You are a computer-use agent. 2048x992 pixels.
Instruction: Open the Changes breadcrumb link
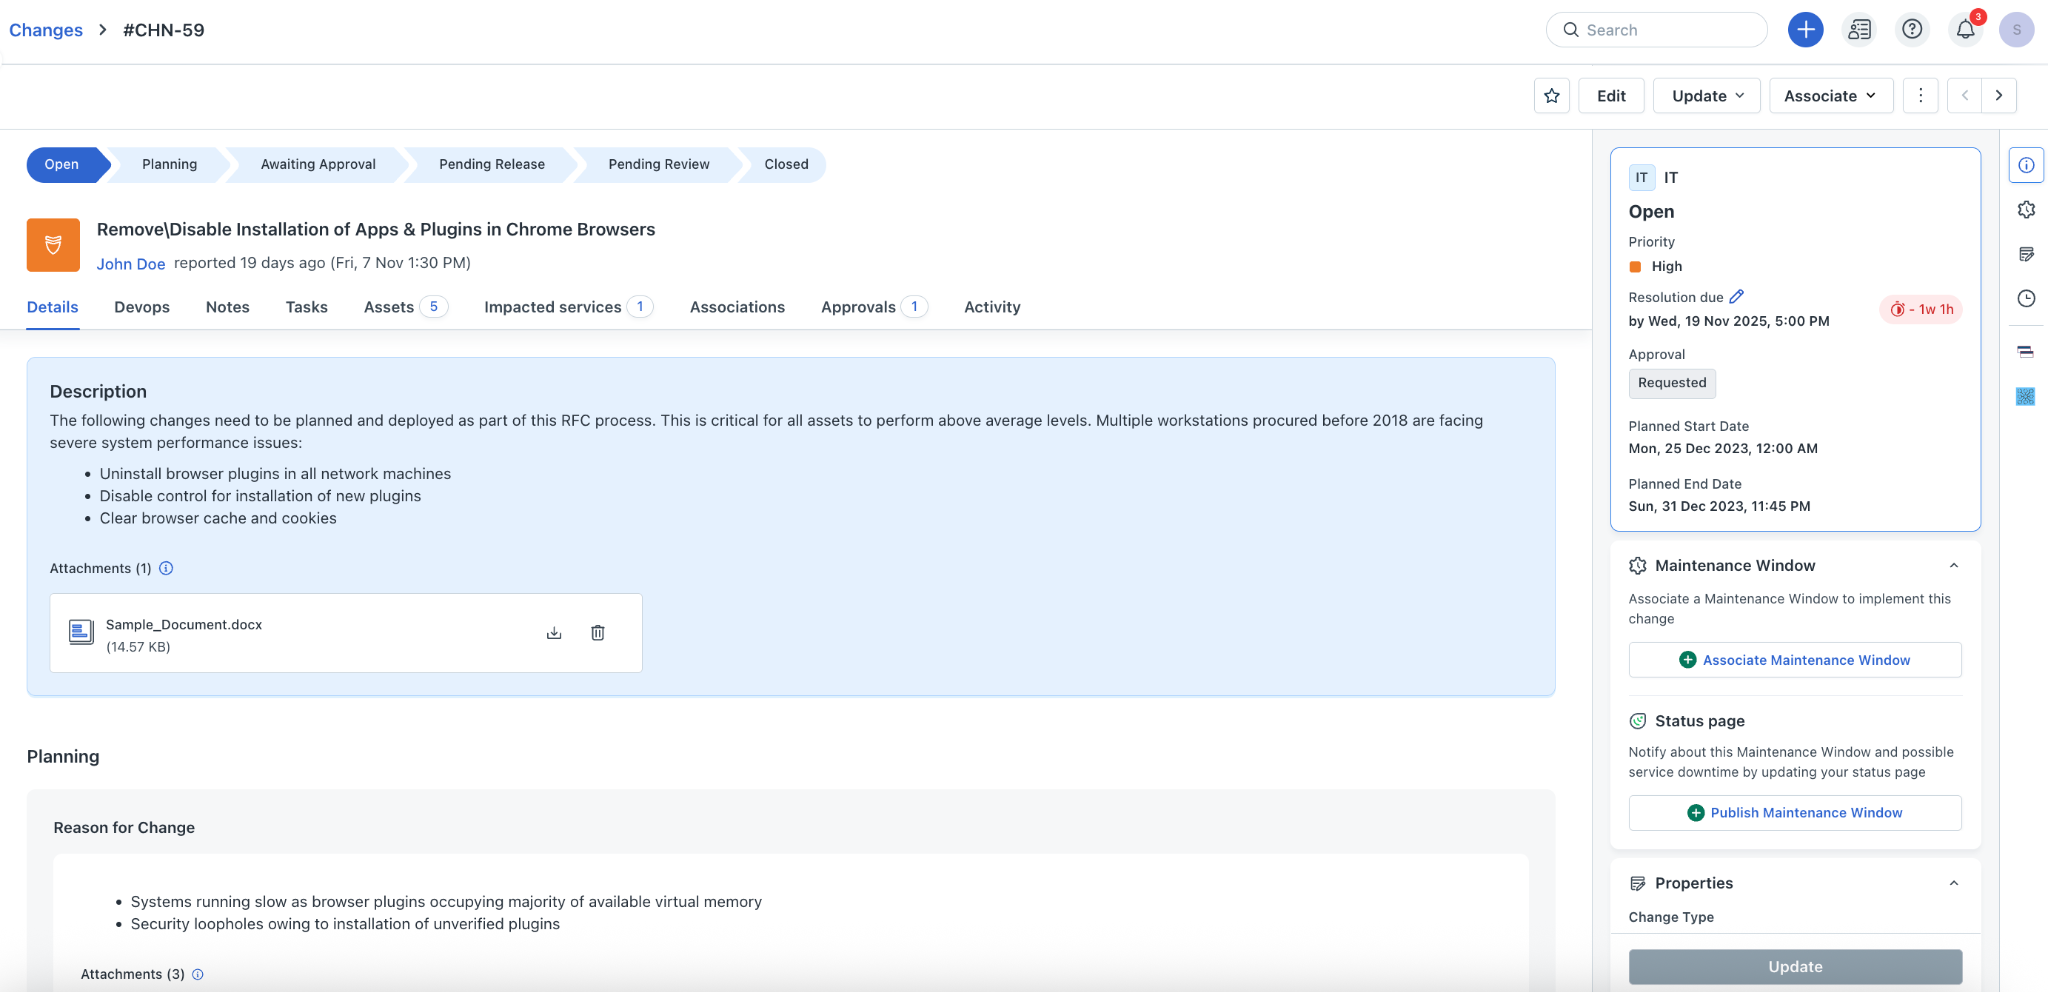46,30
